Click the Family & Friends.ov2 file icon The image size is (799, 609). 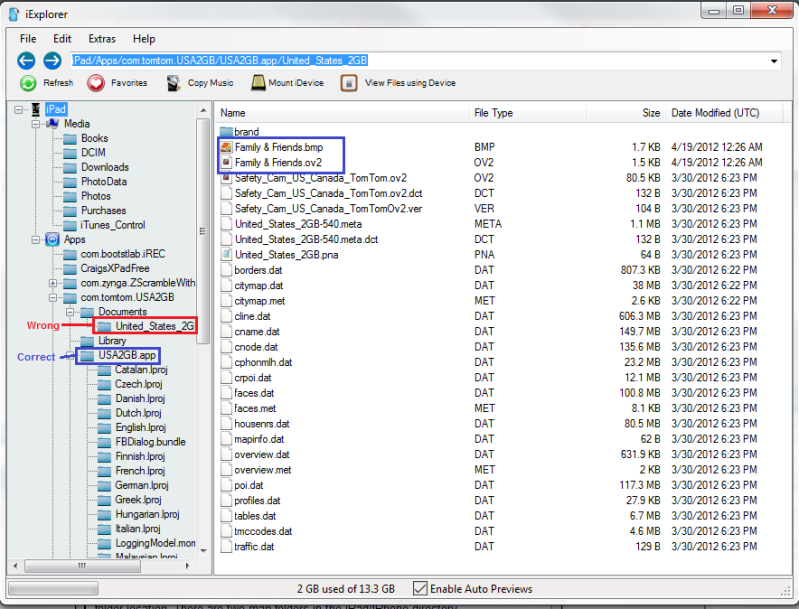click(226, 163)
